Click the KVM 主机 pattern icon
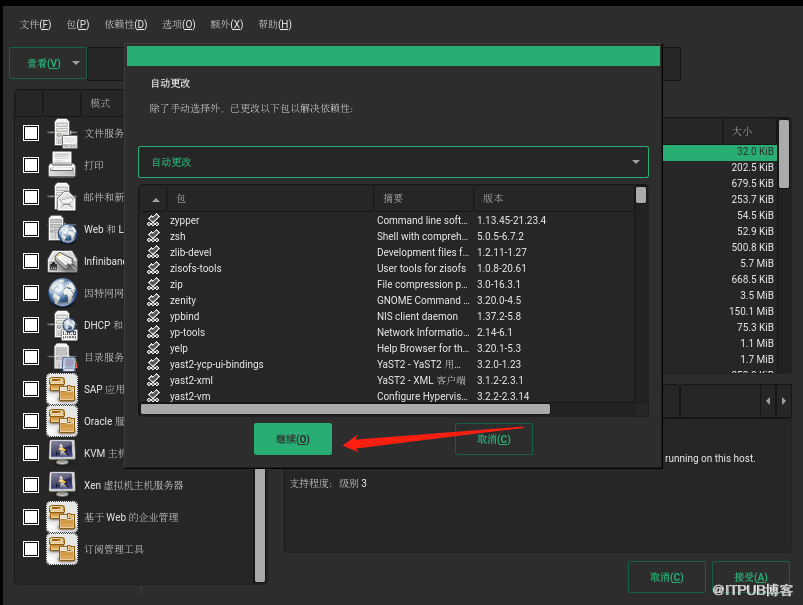 coord(62,453)
